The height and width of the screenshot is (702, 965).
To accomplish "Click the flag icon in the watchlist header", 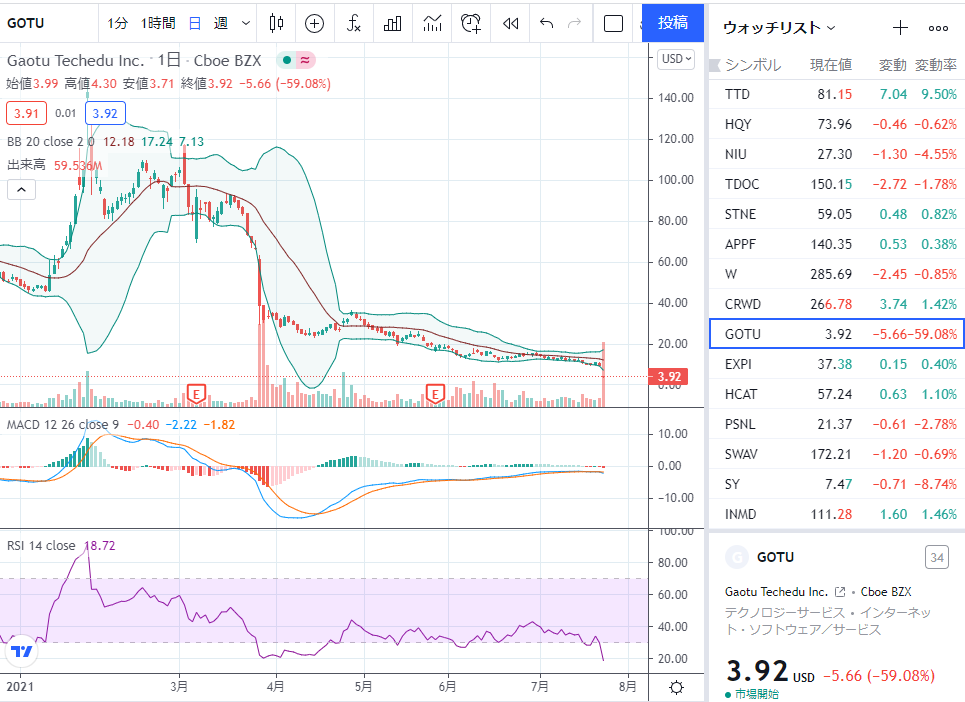I will point(715,65).
